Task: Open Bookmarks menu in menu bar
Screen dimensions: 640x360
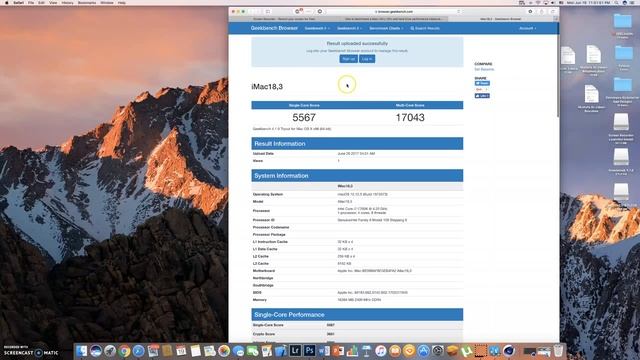Action: [x=87, y=2]
